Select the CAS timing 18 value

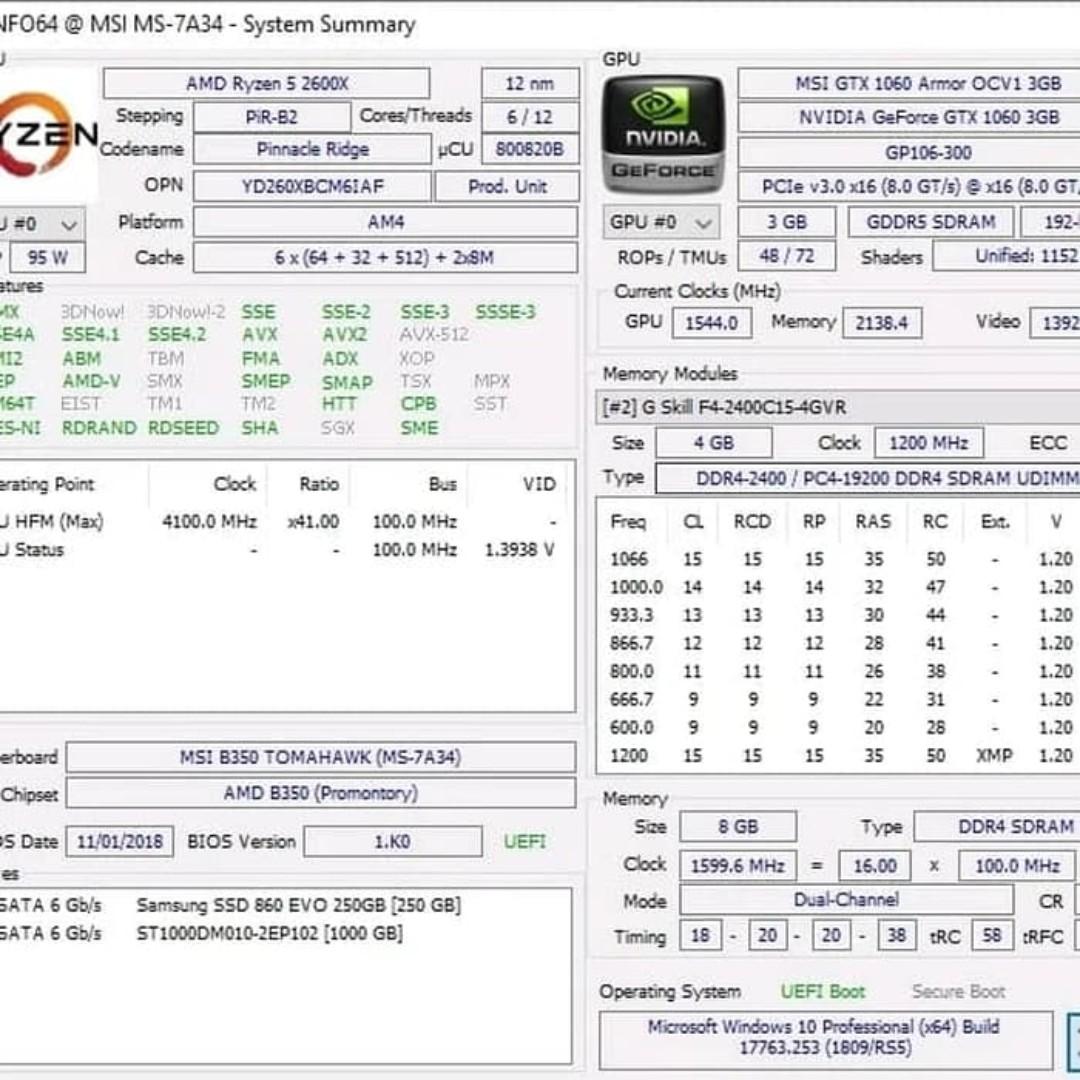point(700,935)
